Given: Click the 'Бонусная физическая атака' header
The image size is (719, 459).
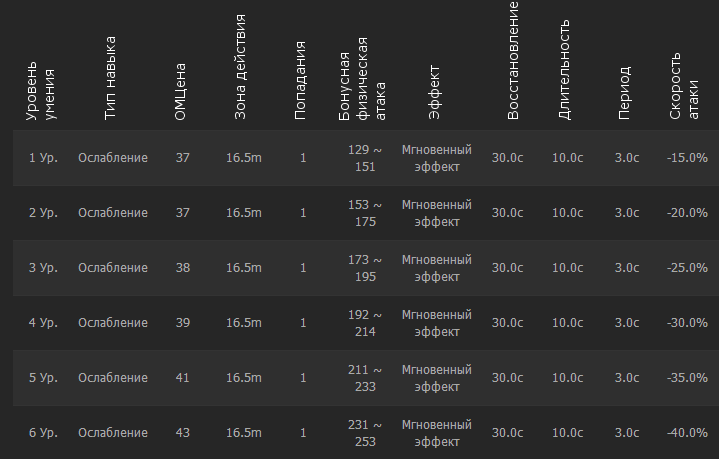Looking at the screenshot, I should click(360, 79).
